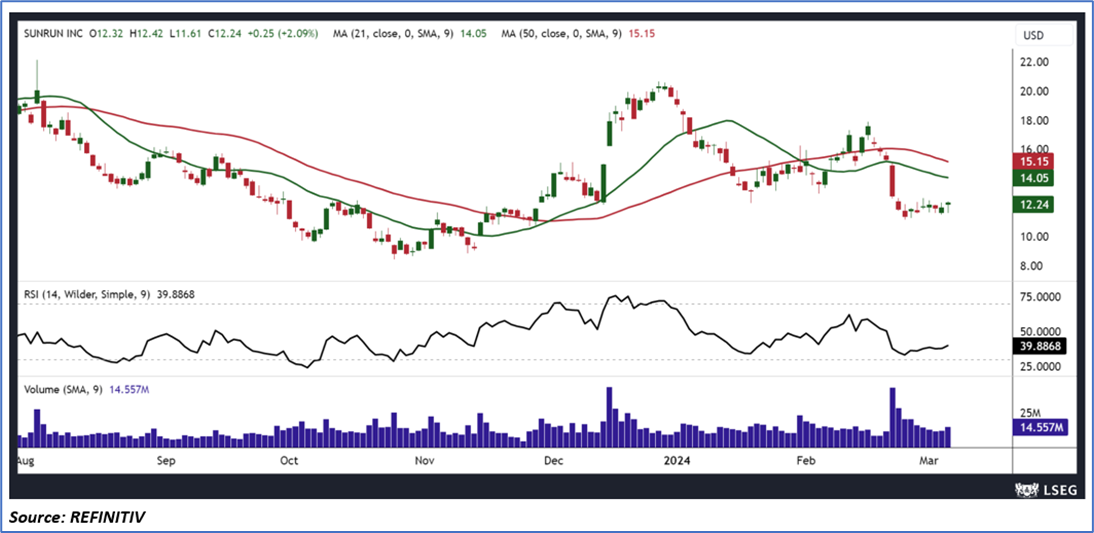The image size is (1094, 533).
Task: Click the 25M volume axis label
Action: (x=1033, y=412)
